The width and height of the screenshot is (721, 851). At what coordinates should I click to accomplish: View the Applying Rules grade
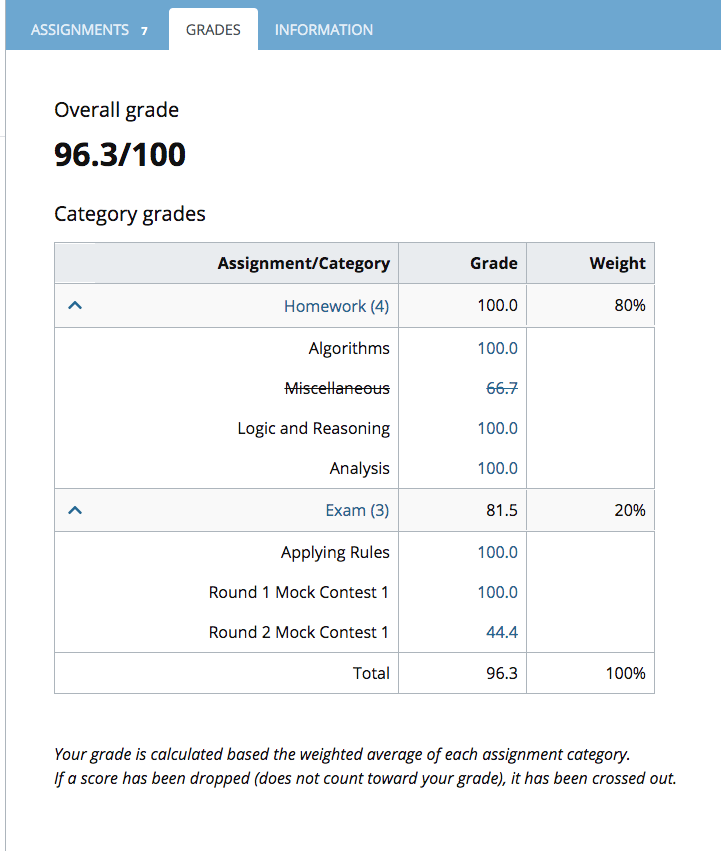point(497,551)
